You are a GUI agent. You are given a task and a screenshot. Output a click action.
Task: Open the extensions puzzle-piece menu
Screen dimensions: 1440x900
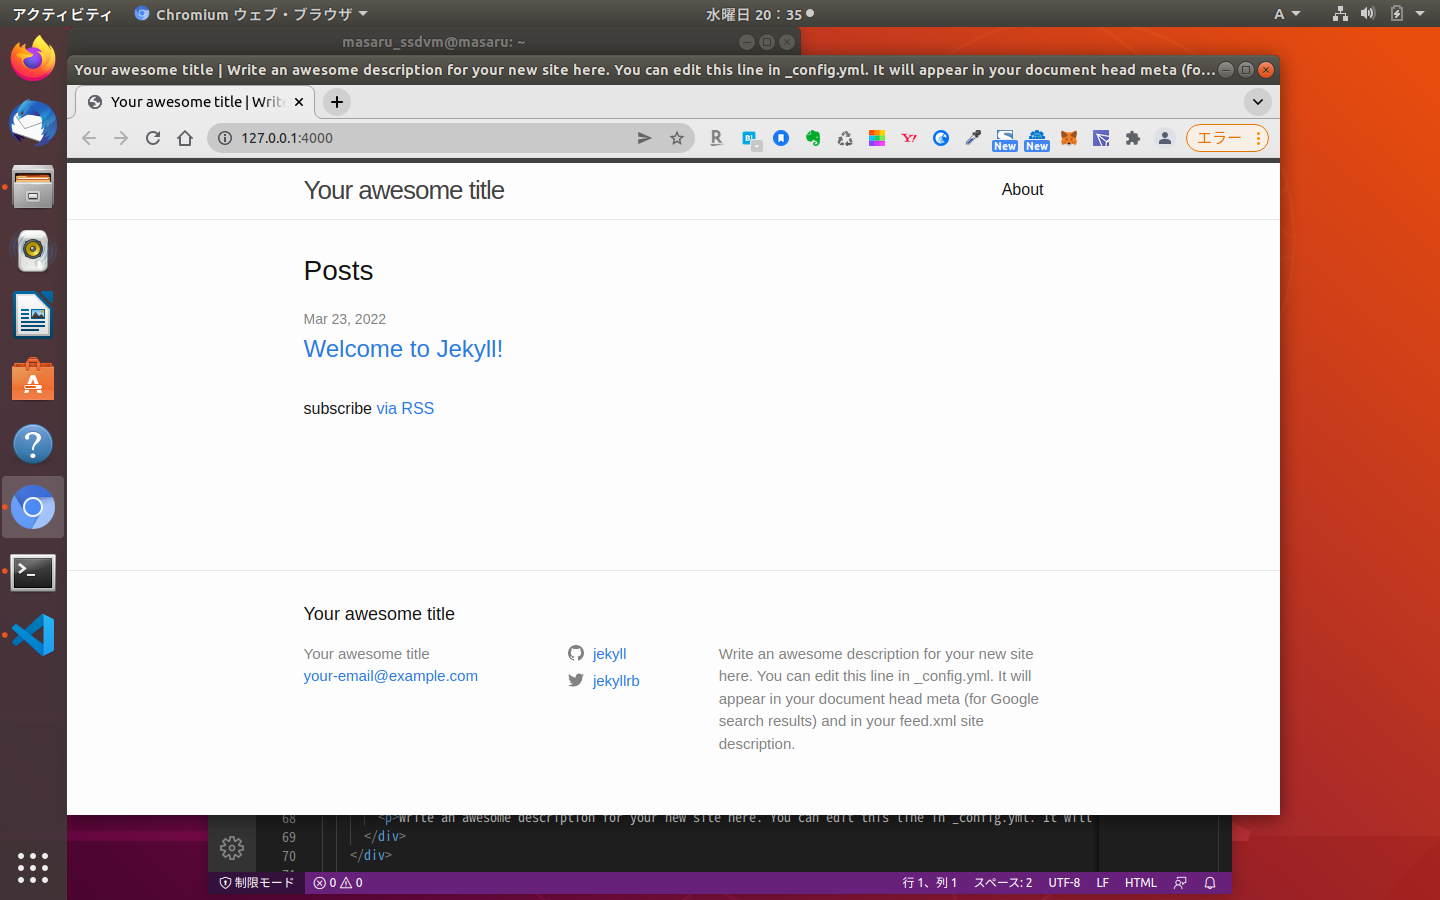[1132, 138]
